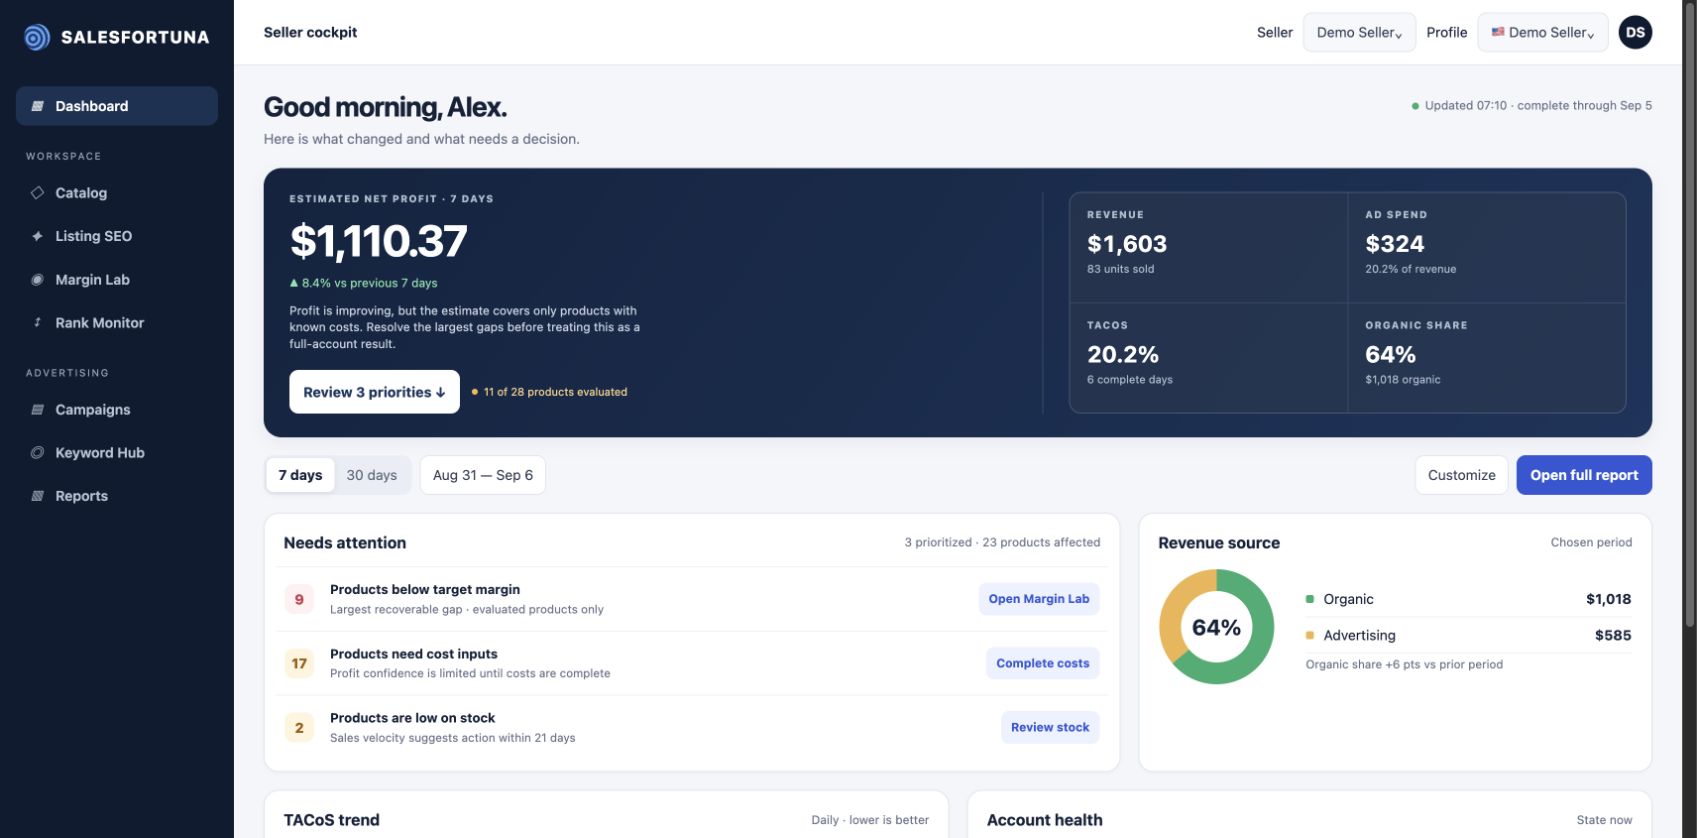The height and width of the screenshot is (838, 1697).
Task: Click the Account health card heading
Action: tap(1045, 820)
